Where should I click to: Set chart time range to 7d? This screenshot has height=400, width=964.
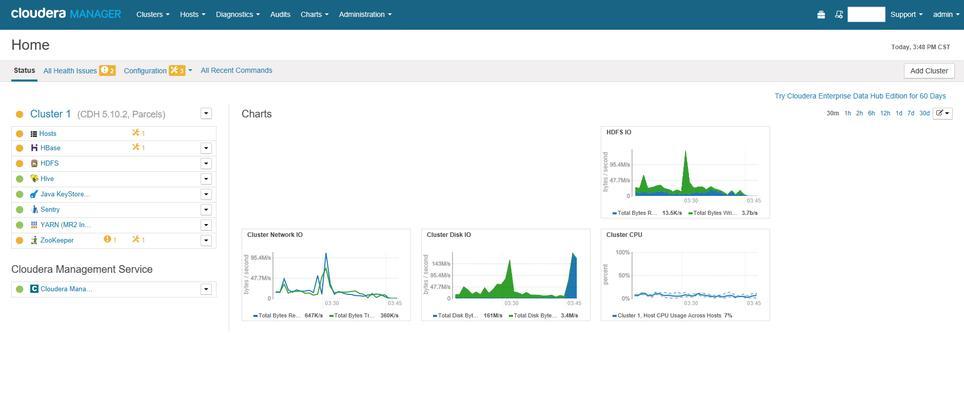coord(911,114)
